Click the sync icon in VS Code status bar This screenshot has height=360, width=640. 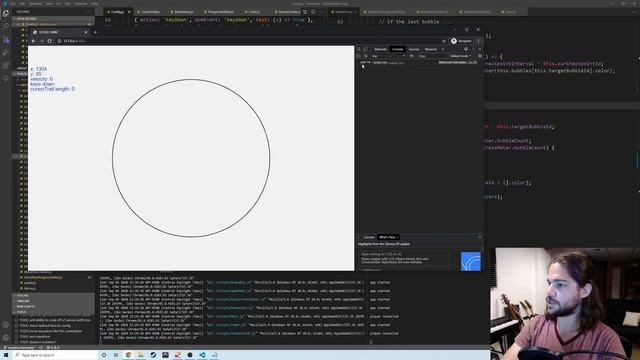40,348
